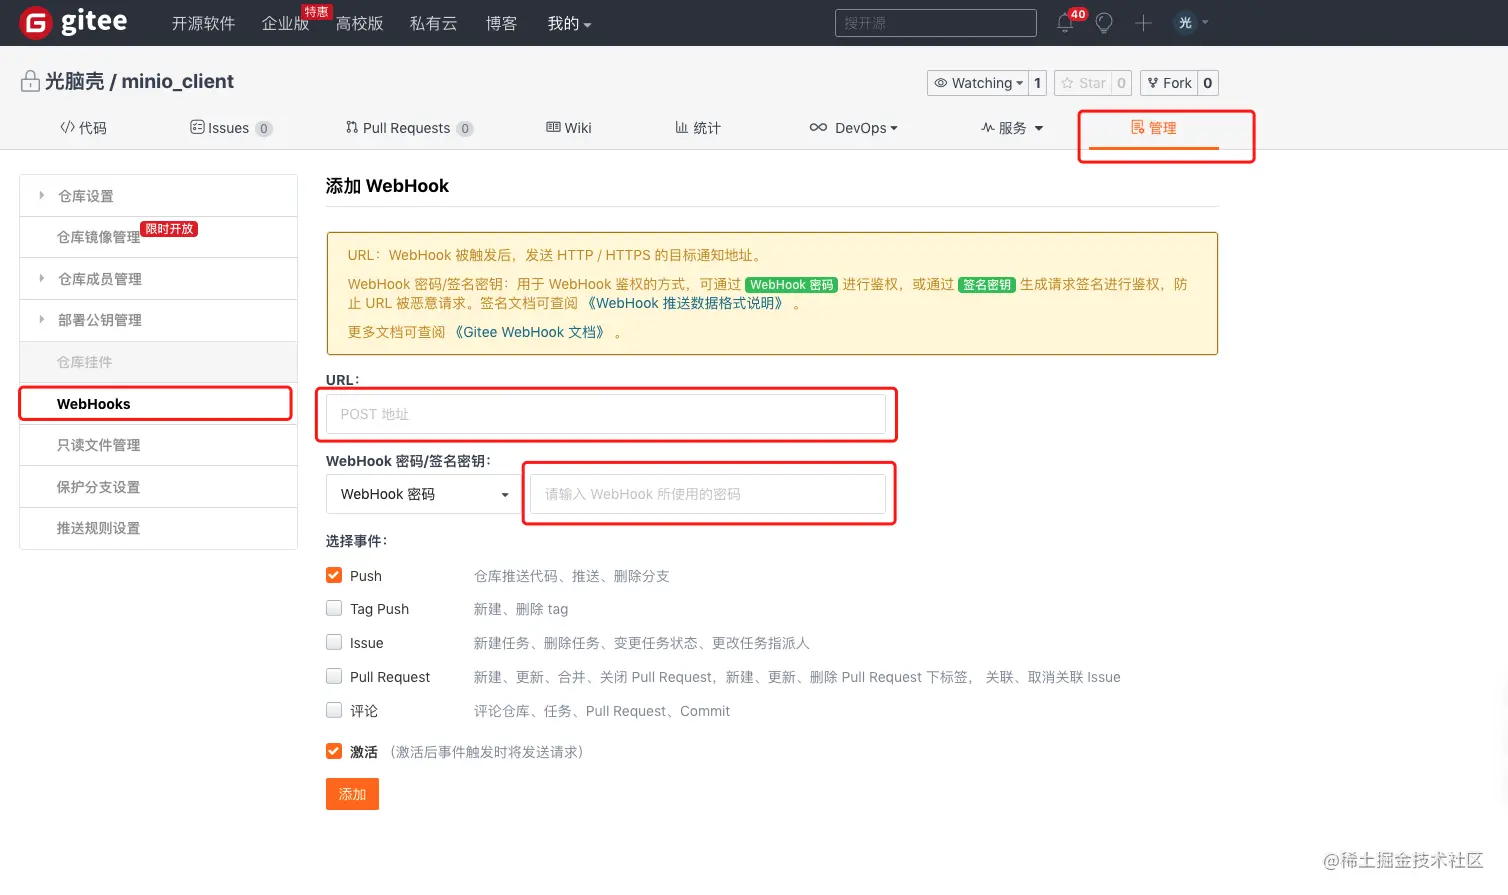The height and width of the screenshot is (895, 1508).
Task: Expand 仓库成员管理 in sidebar
Action: [x=159, y=279]
